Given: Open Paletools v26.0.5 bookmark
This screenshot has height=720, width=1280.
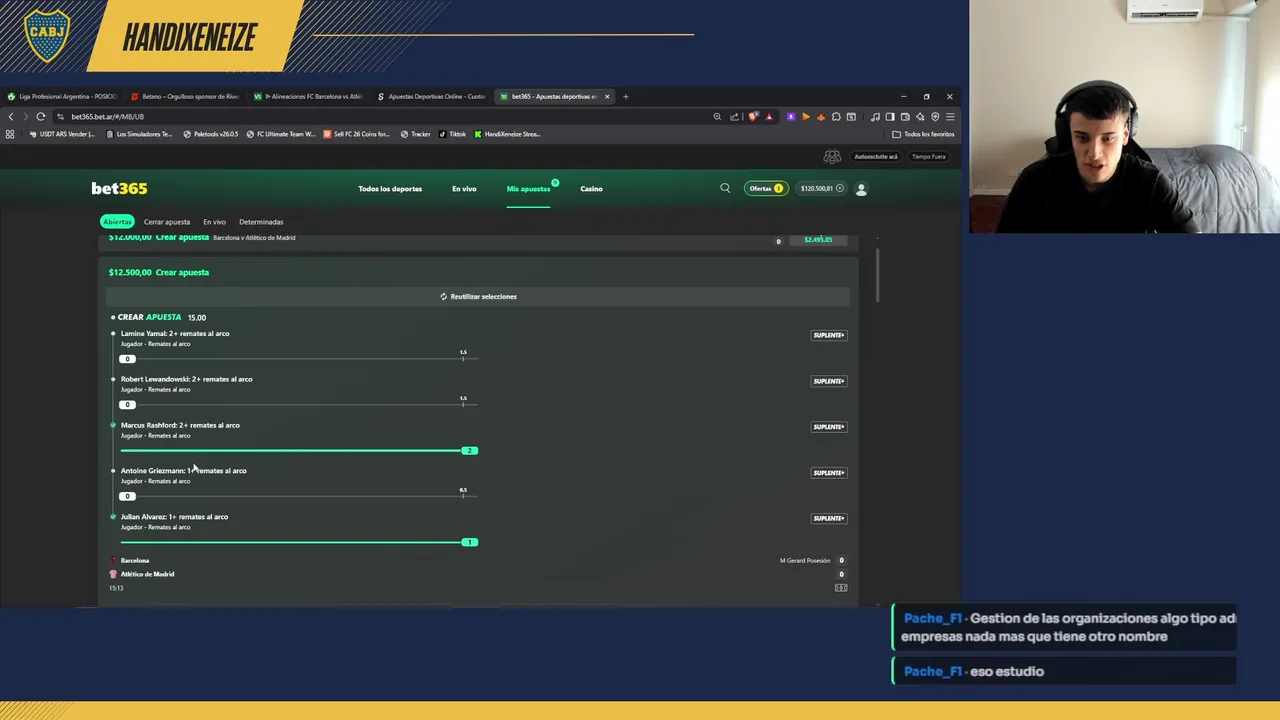Looking at the screenshot, I should coord(211,134).
